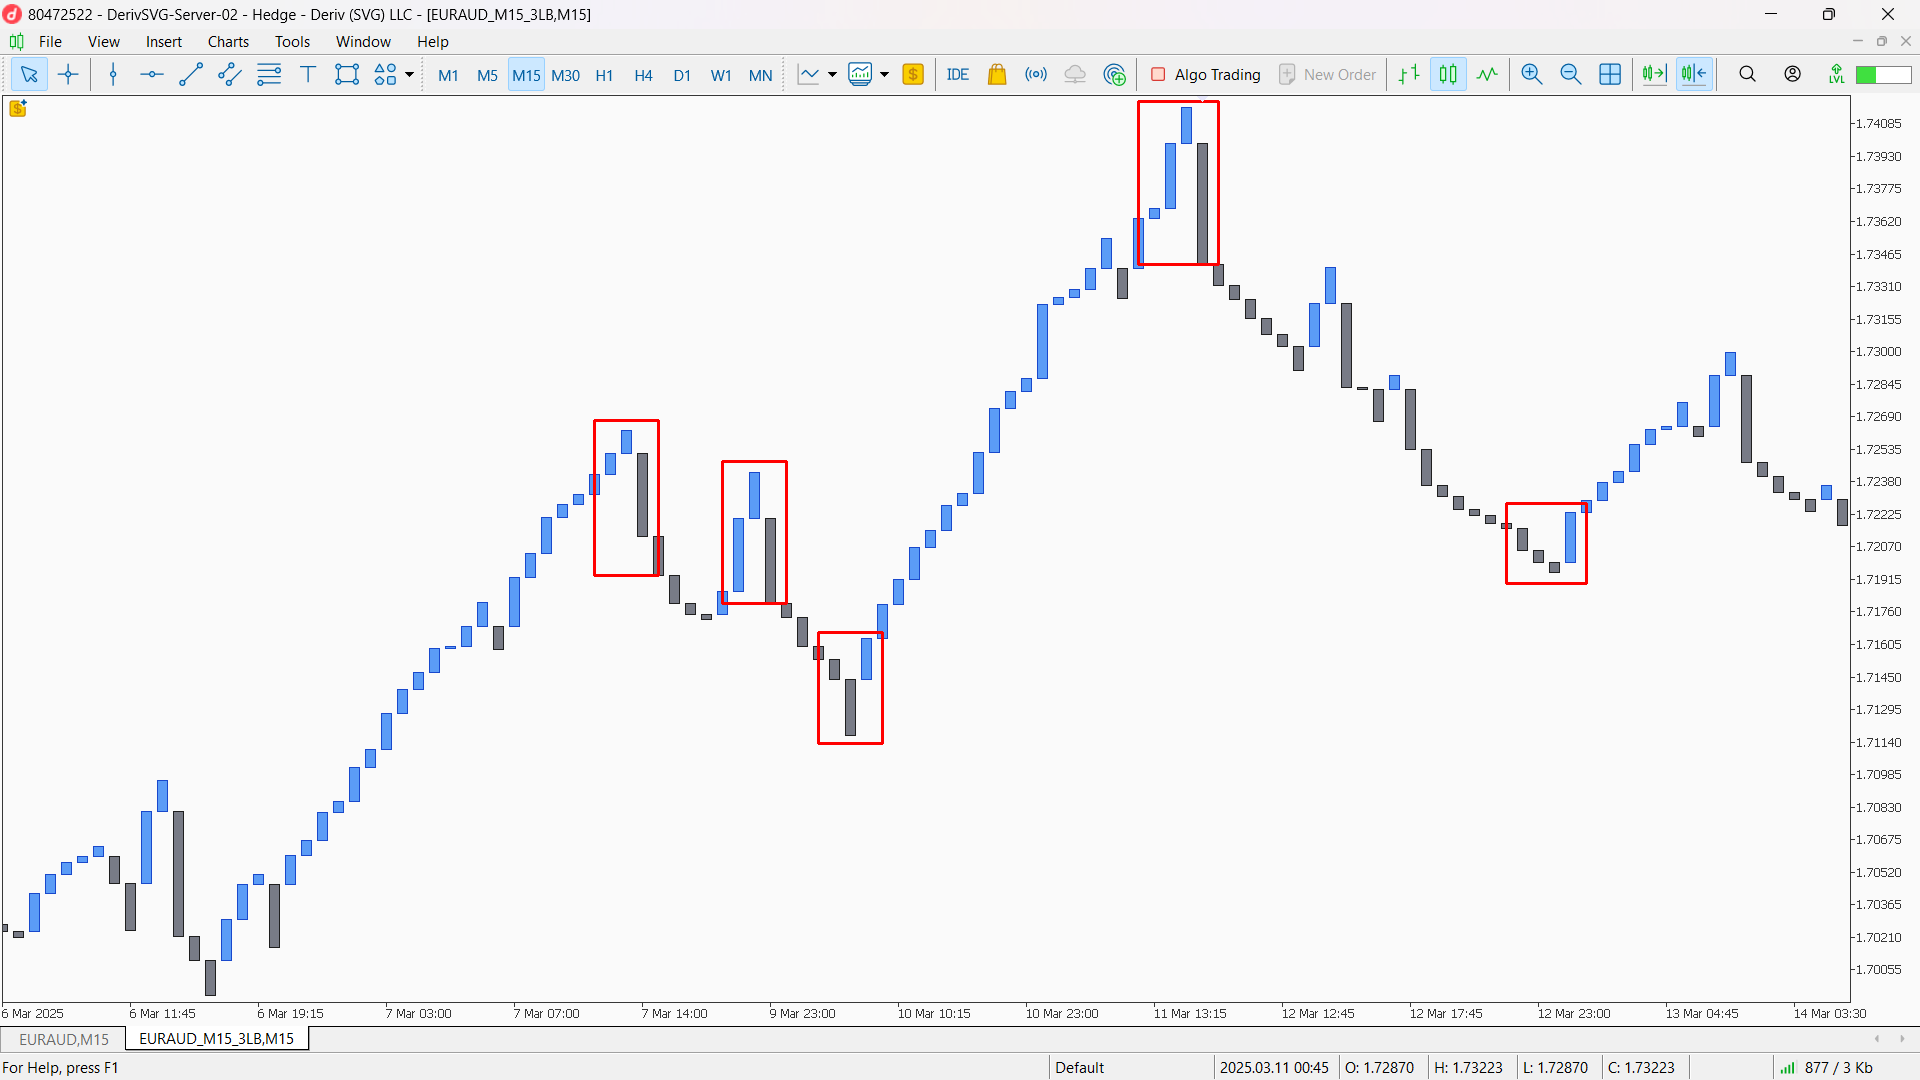1920x1080 pixels.
Task: Select the rectangle shape tool
Action: click(x=347, y=75)
